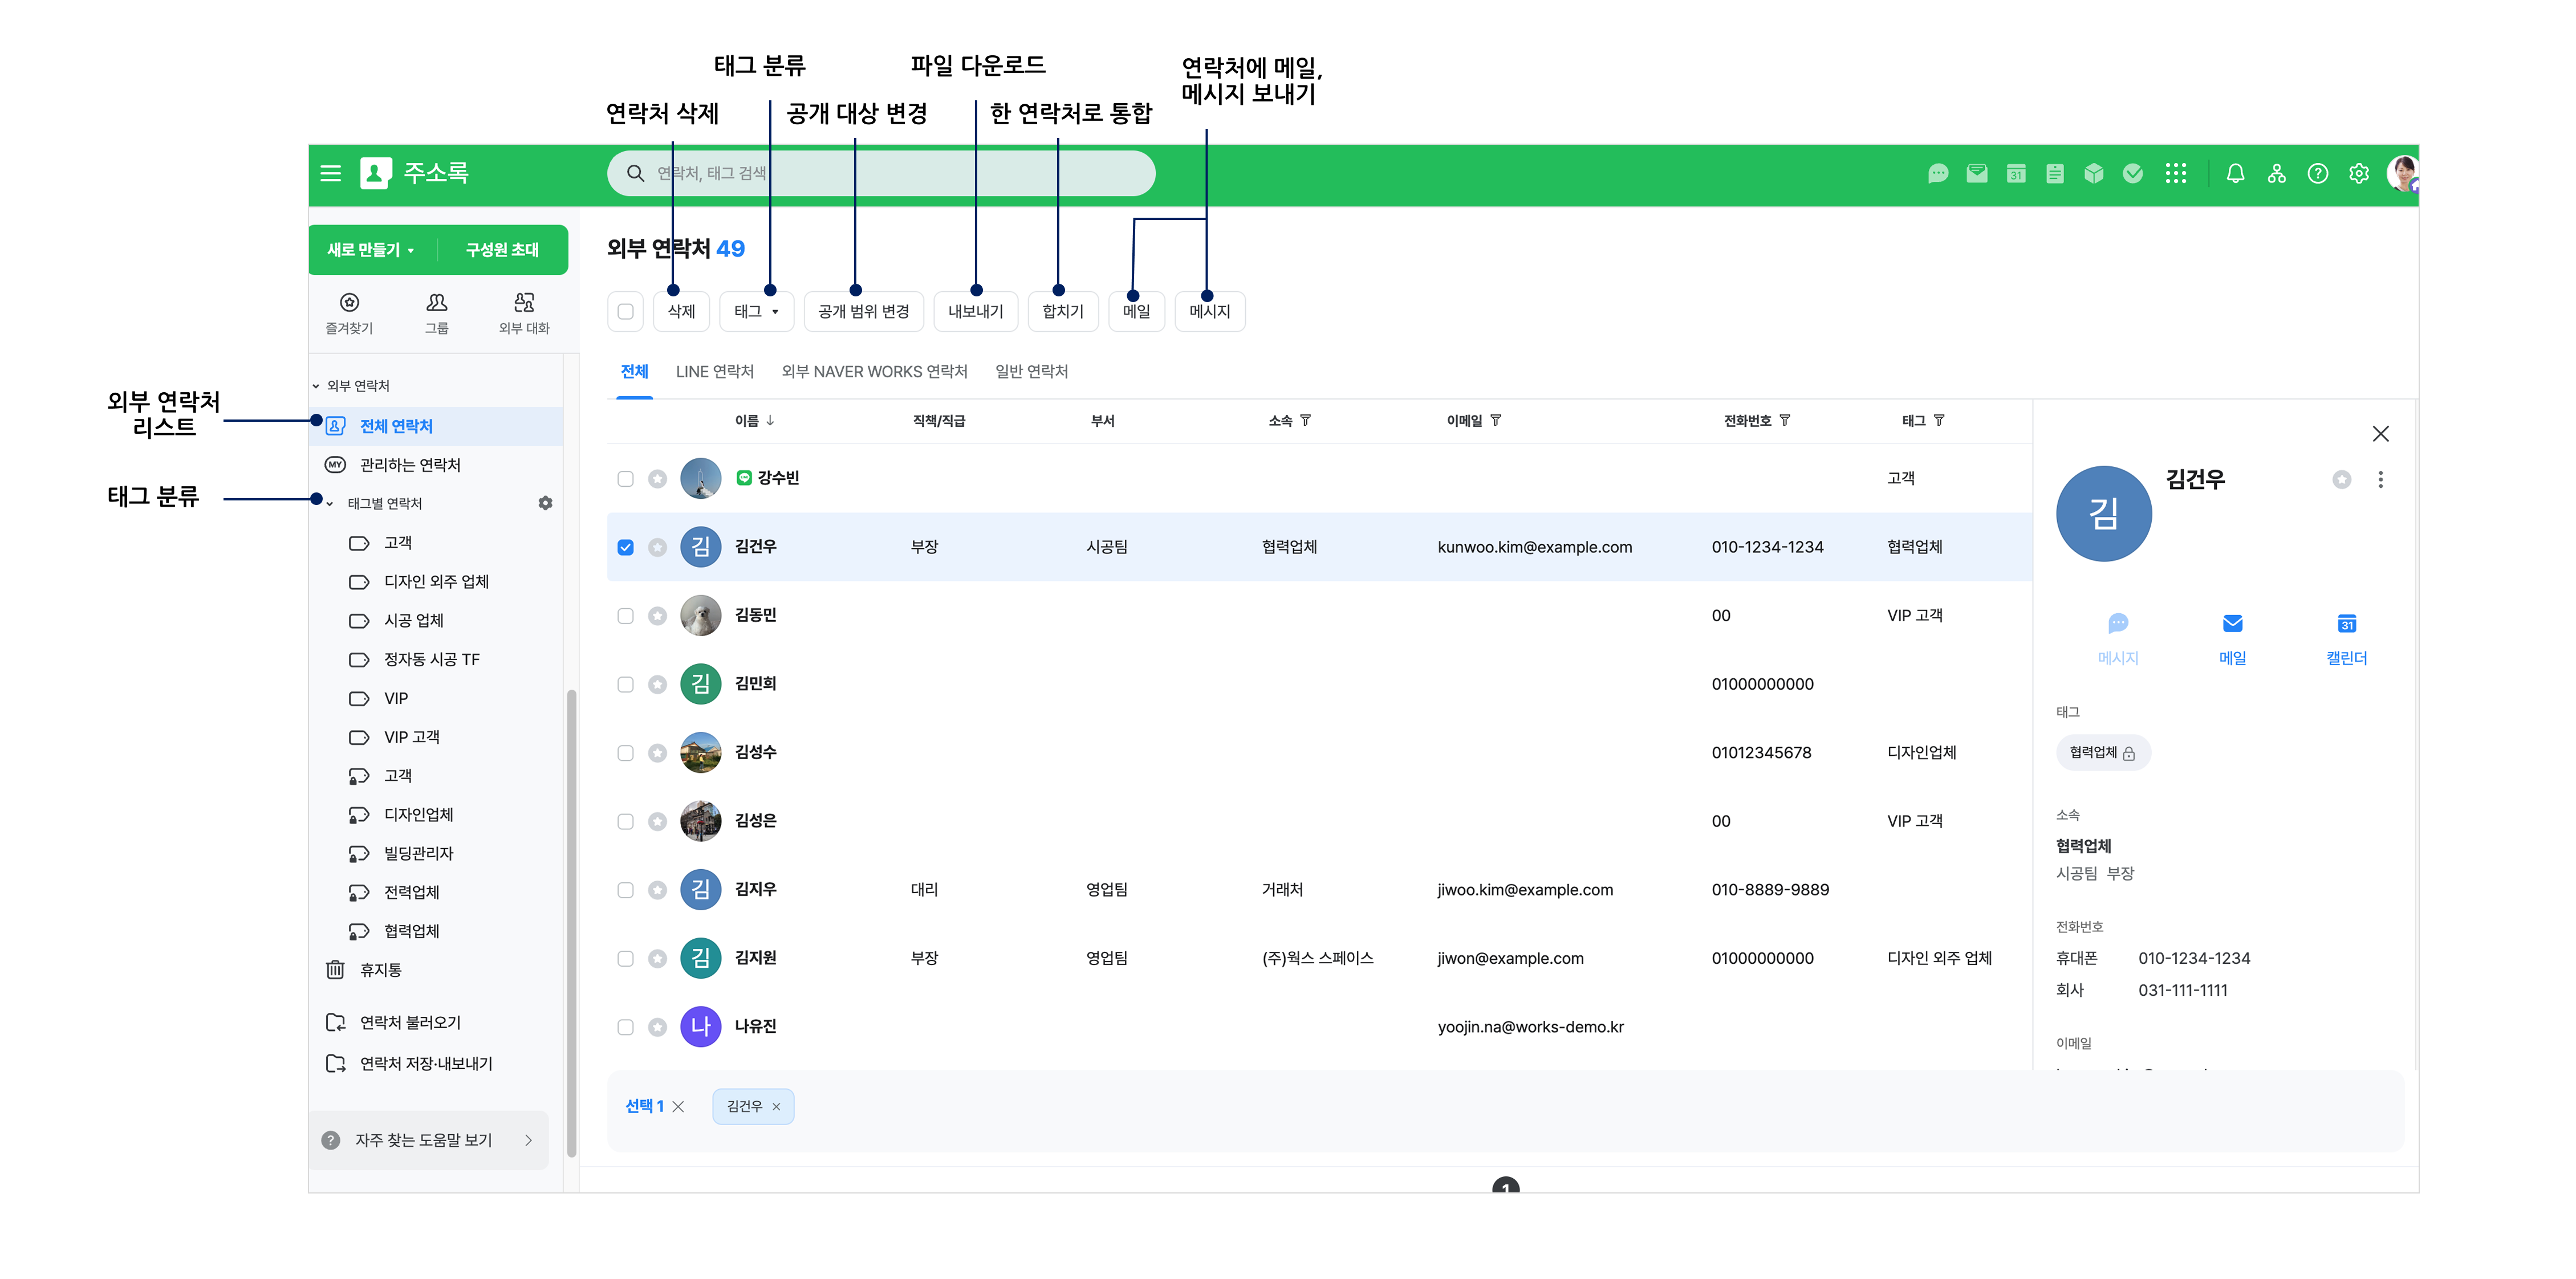Switch to the 일반 연락처 tab
Screen dimensions: 2576x1279
(x=1031, y=371)
